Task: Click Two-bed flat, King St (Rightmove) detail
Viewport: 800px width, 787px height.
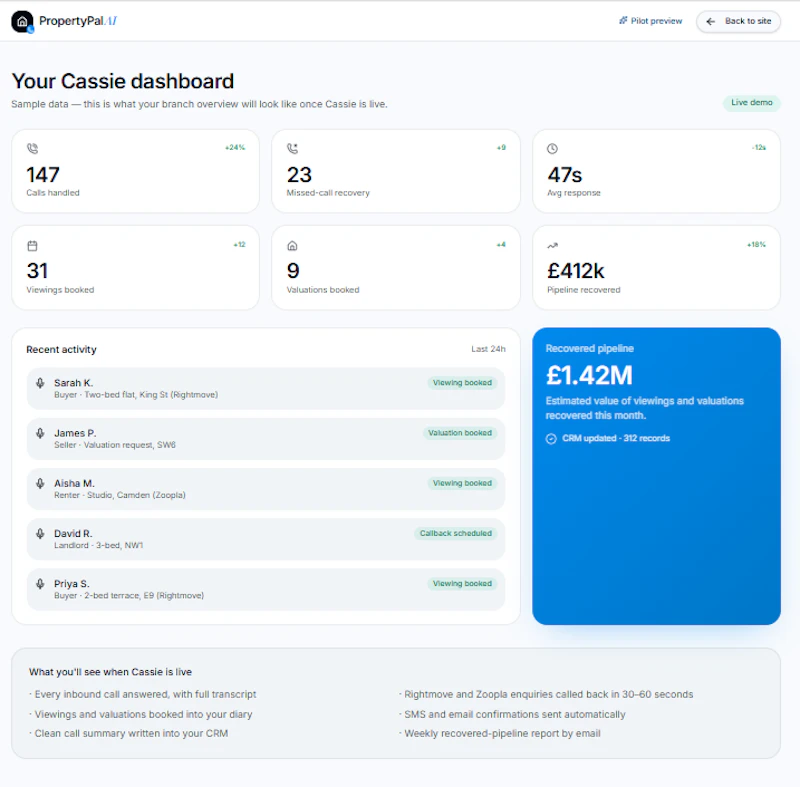Action: (x=151, y=395)
